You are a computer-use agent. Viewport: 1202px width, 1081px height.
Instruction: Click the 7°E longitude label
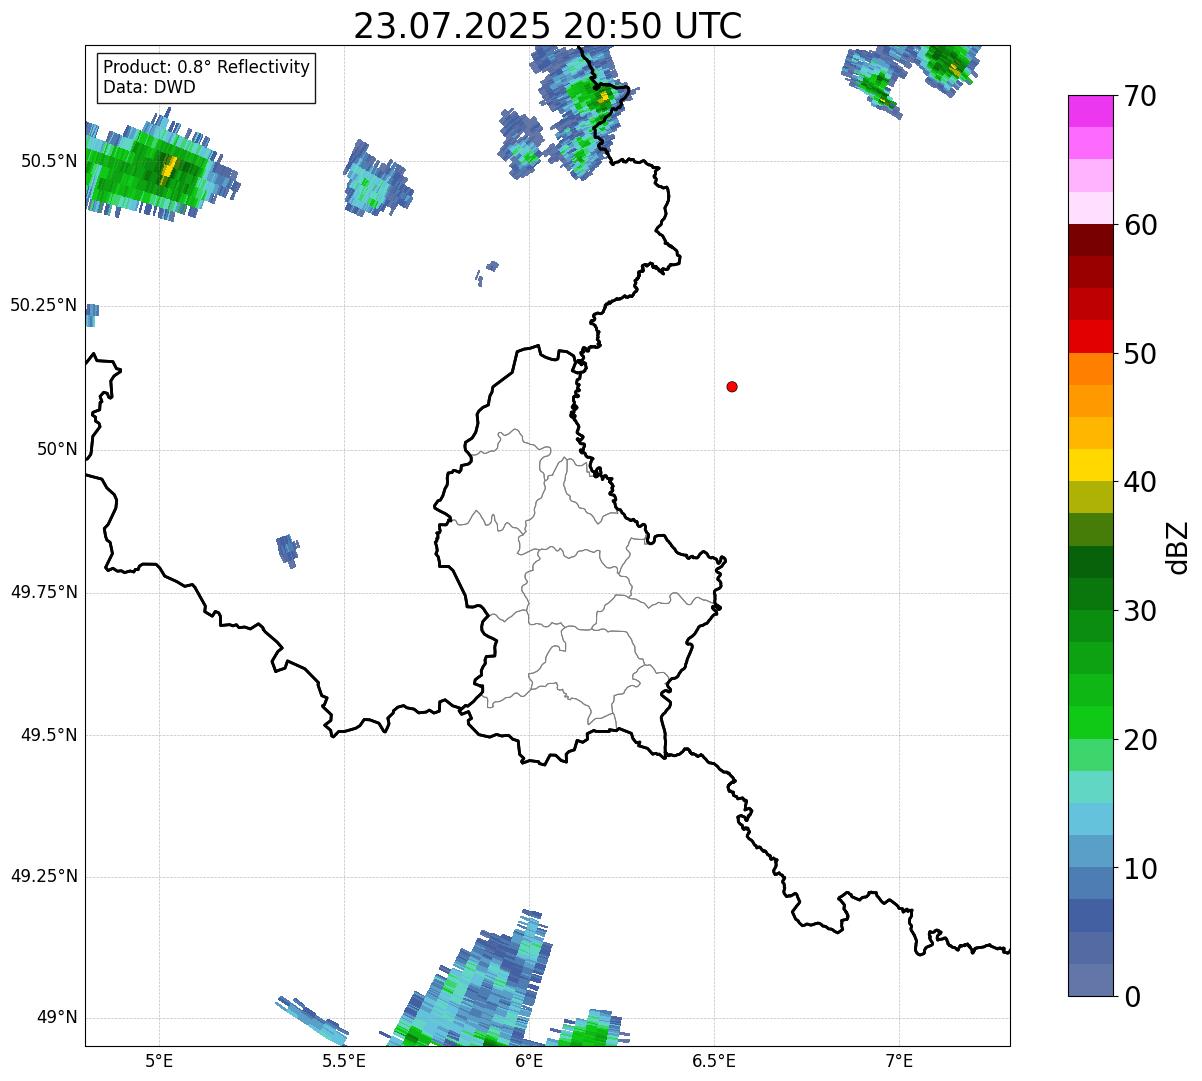[x=899, y=1060]
